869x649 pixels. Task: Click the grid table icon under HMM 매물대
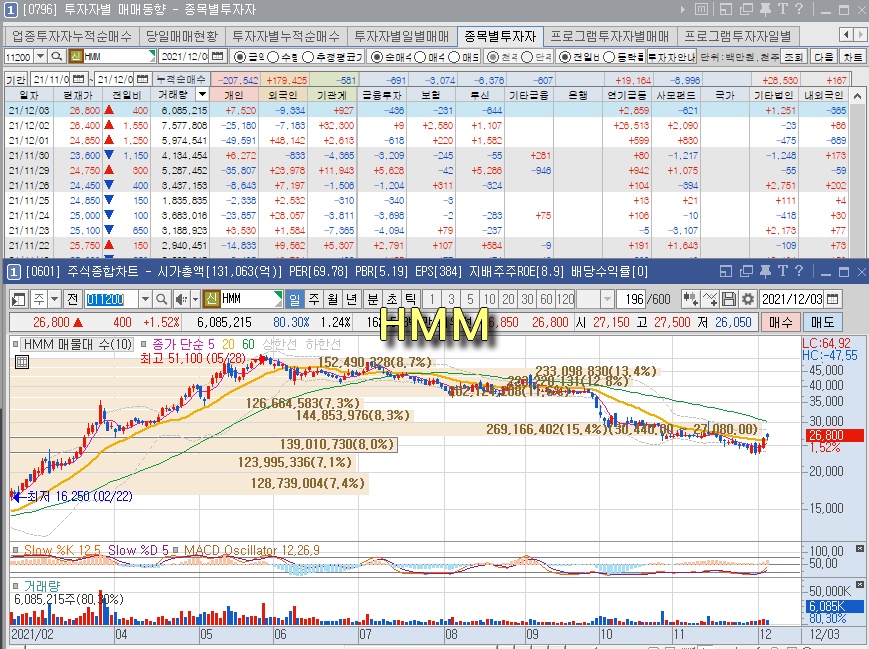tap(22, 362)
